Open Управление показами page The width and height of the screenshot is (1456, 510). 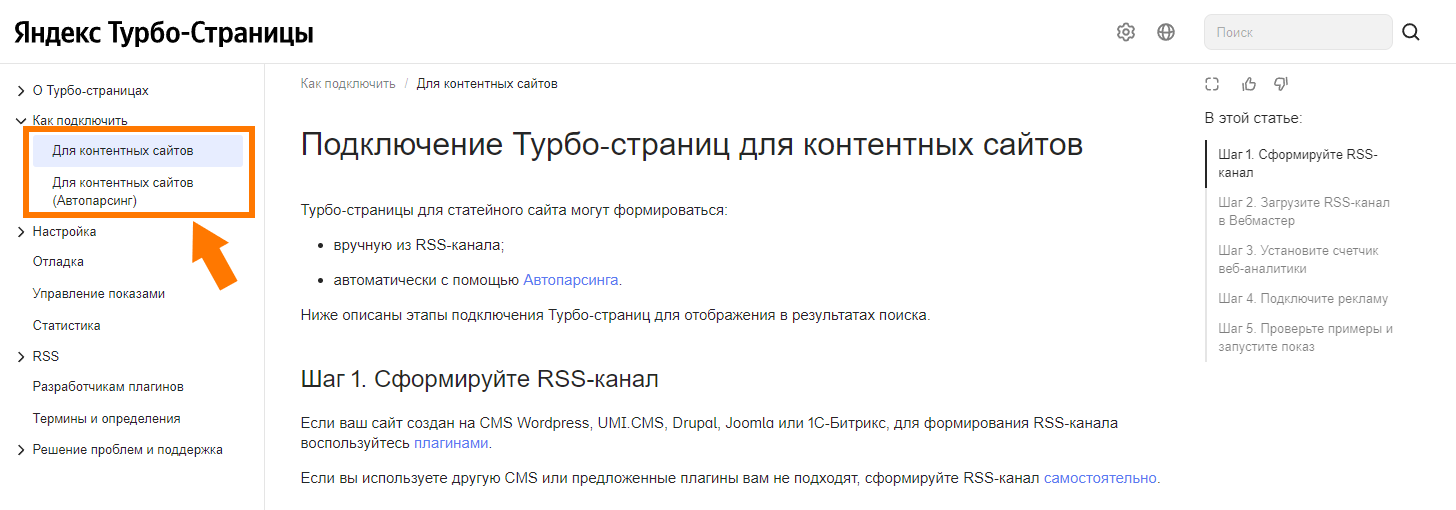click(99, 294)
